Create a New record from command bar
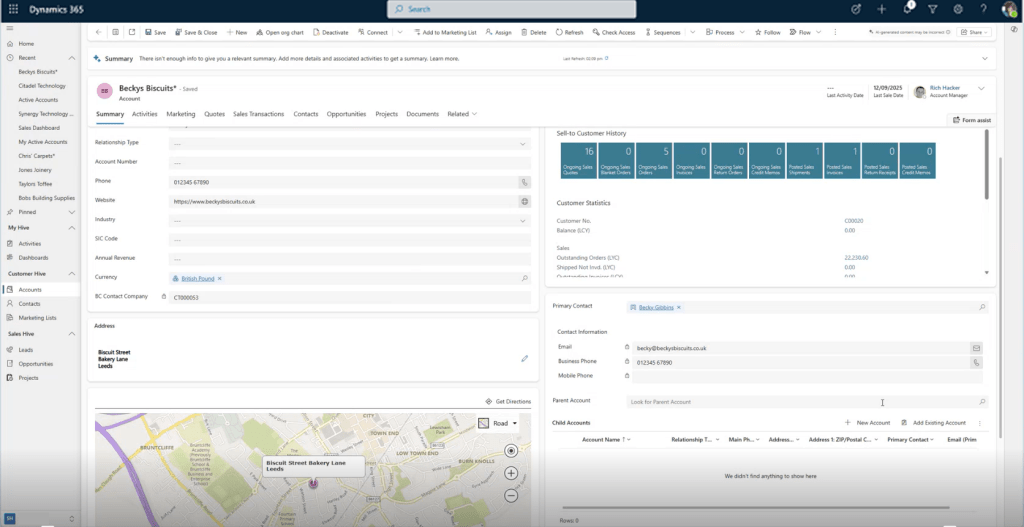 click(236, 32)
